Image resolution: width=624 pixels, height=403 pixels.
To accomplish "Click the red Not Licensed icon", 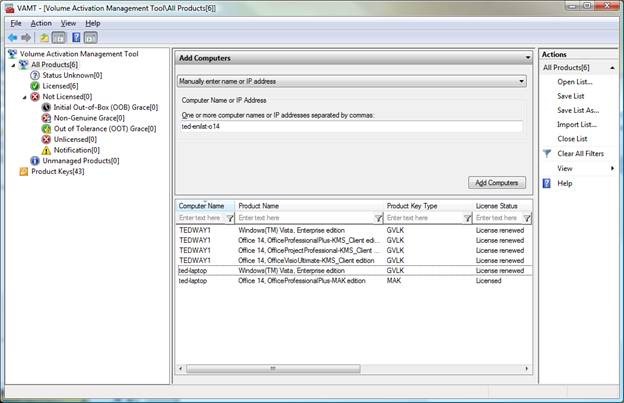I will pos(35,97).
